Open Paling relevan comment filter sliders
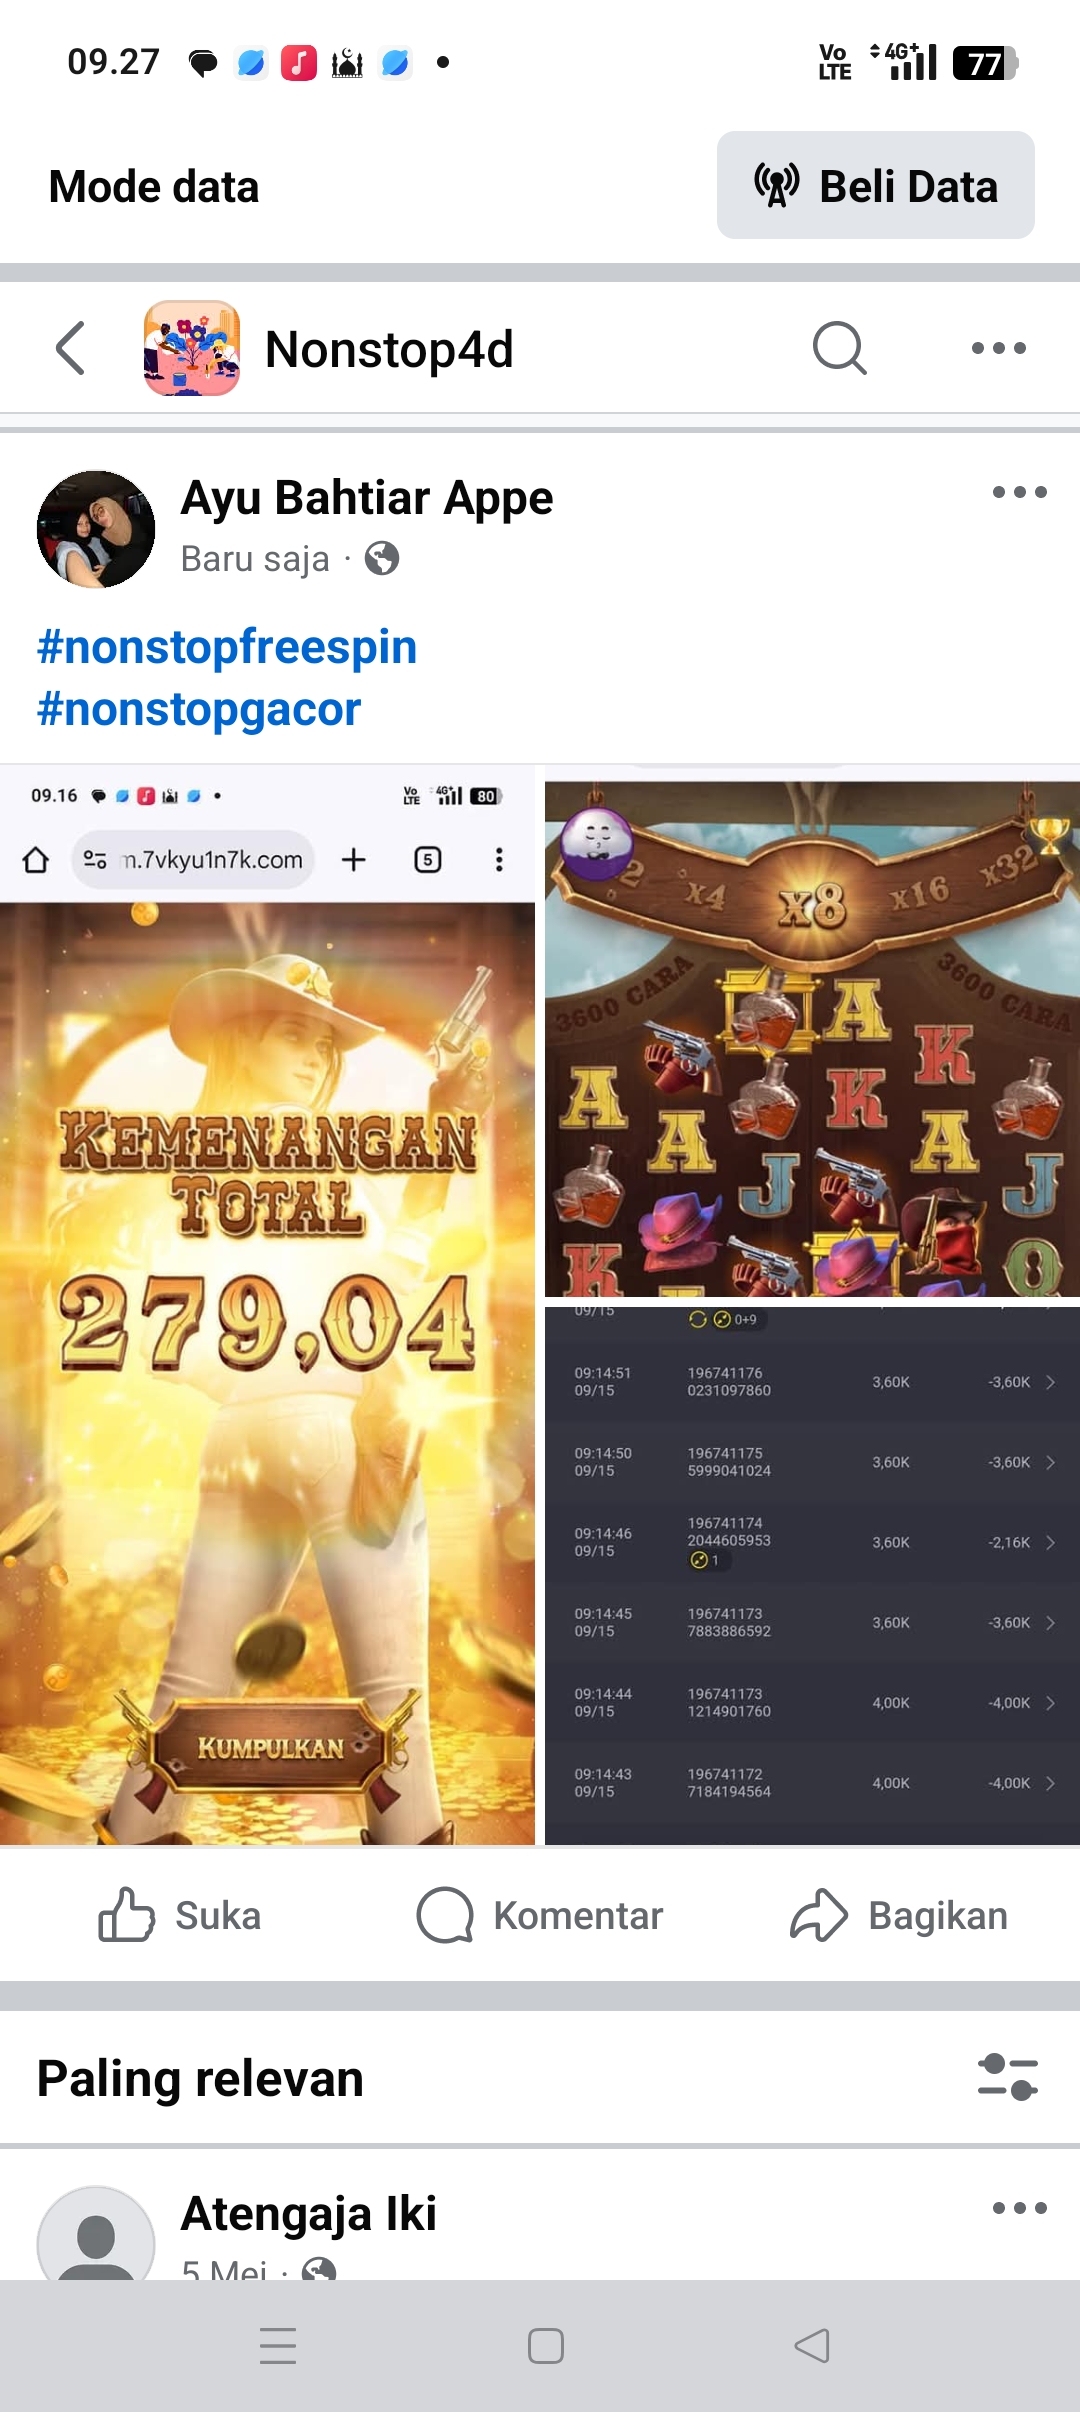 (x=1008, y=2078)
